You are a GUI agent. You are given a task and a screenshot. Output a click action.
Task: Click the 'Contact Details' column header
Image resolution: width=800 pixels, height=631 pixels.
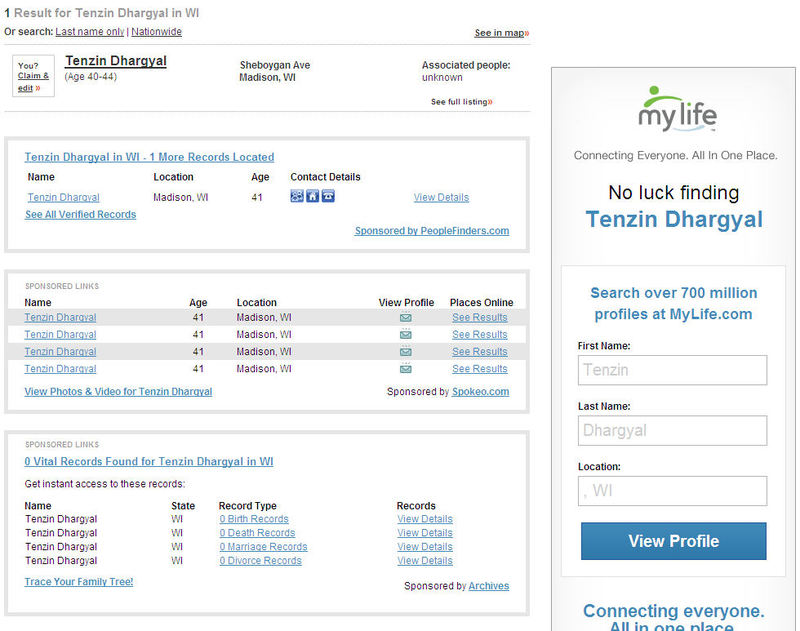coord(325,177)
